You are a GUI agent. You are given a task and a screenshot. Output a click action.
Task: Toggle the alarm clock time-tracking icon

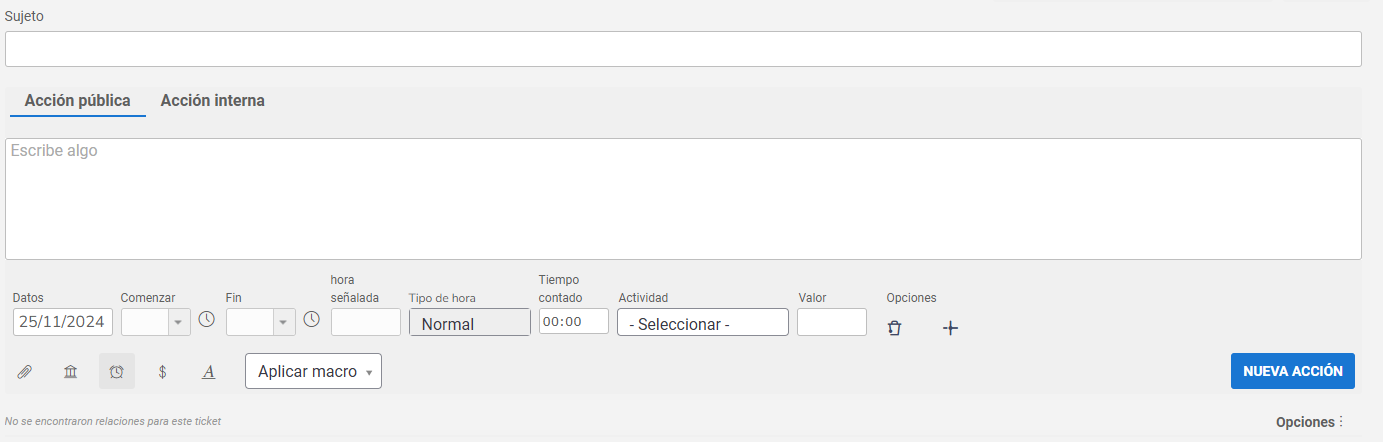click(117, 371)
